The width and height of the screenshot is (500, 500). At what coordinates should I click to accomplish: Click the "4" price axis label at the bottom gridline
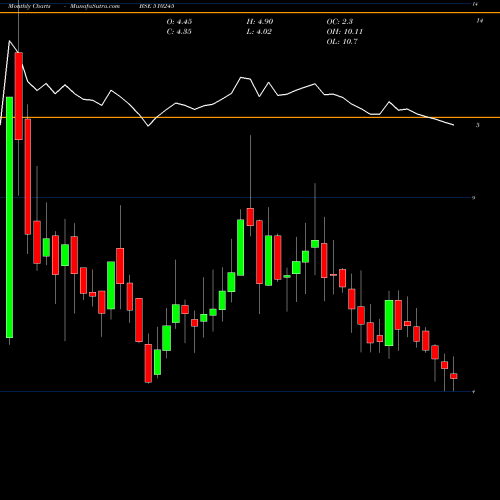(x=474, y=392)
